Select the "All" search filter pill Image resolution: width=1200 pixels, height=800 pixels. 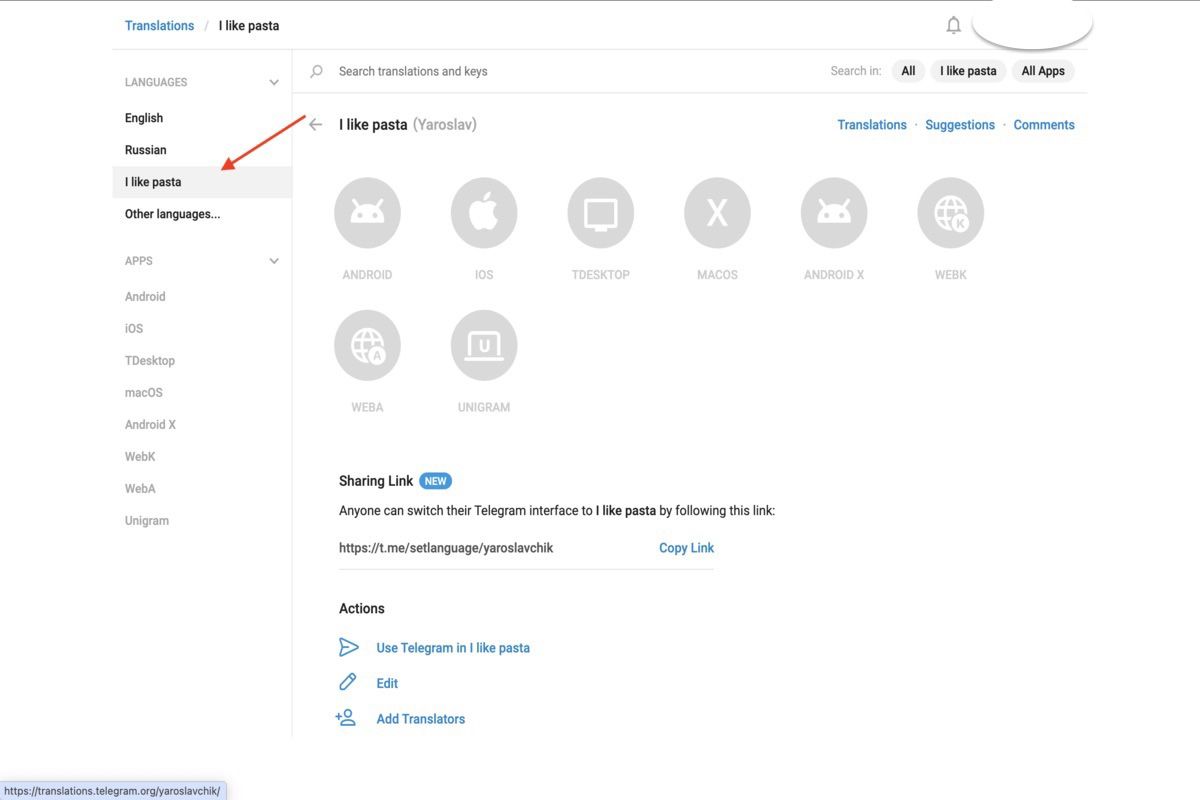tap(908, 71)
